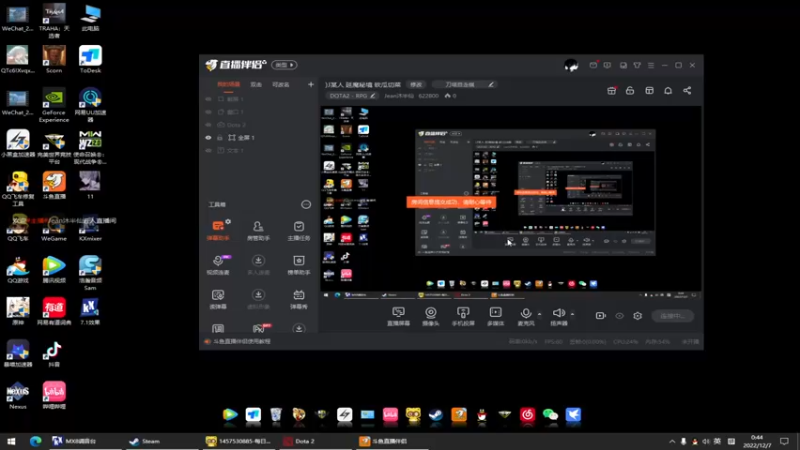This screenshot has width=800, height=450.
Task: Add 手机投屏 phone cast source
Action: click(463, 316)
